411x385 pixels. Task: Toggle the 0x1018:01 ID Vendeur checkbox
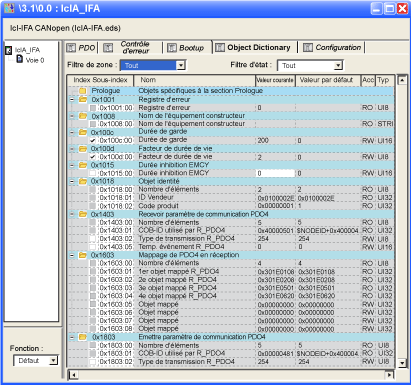coord(93,198)
